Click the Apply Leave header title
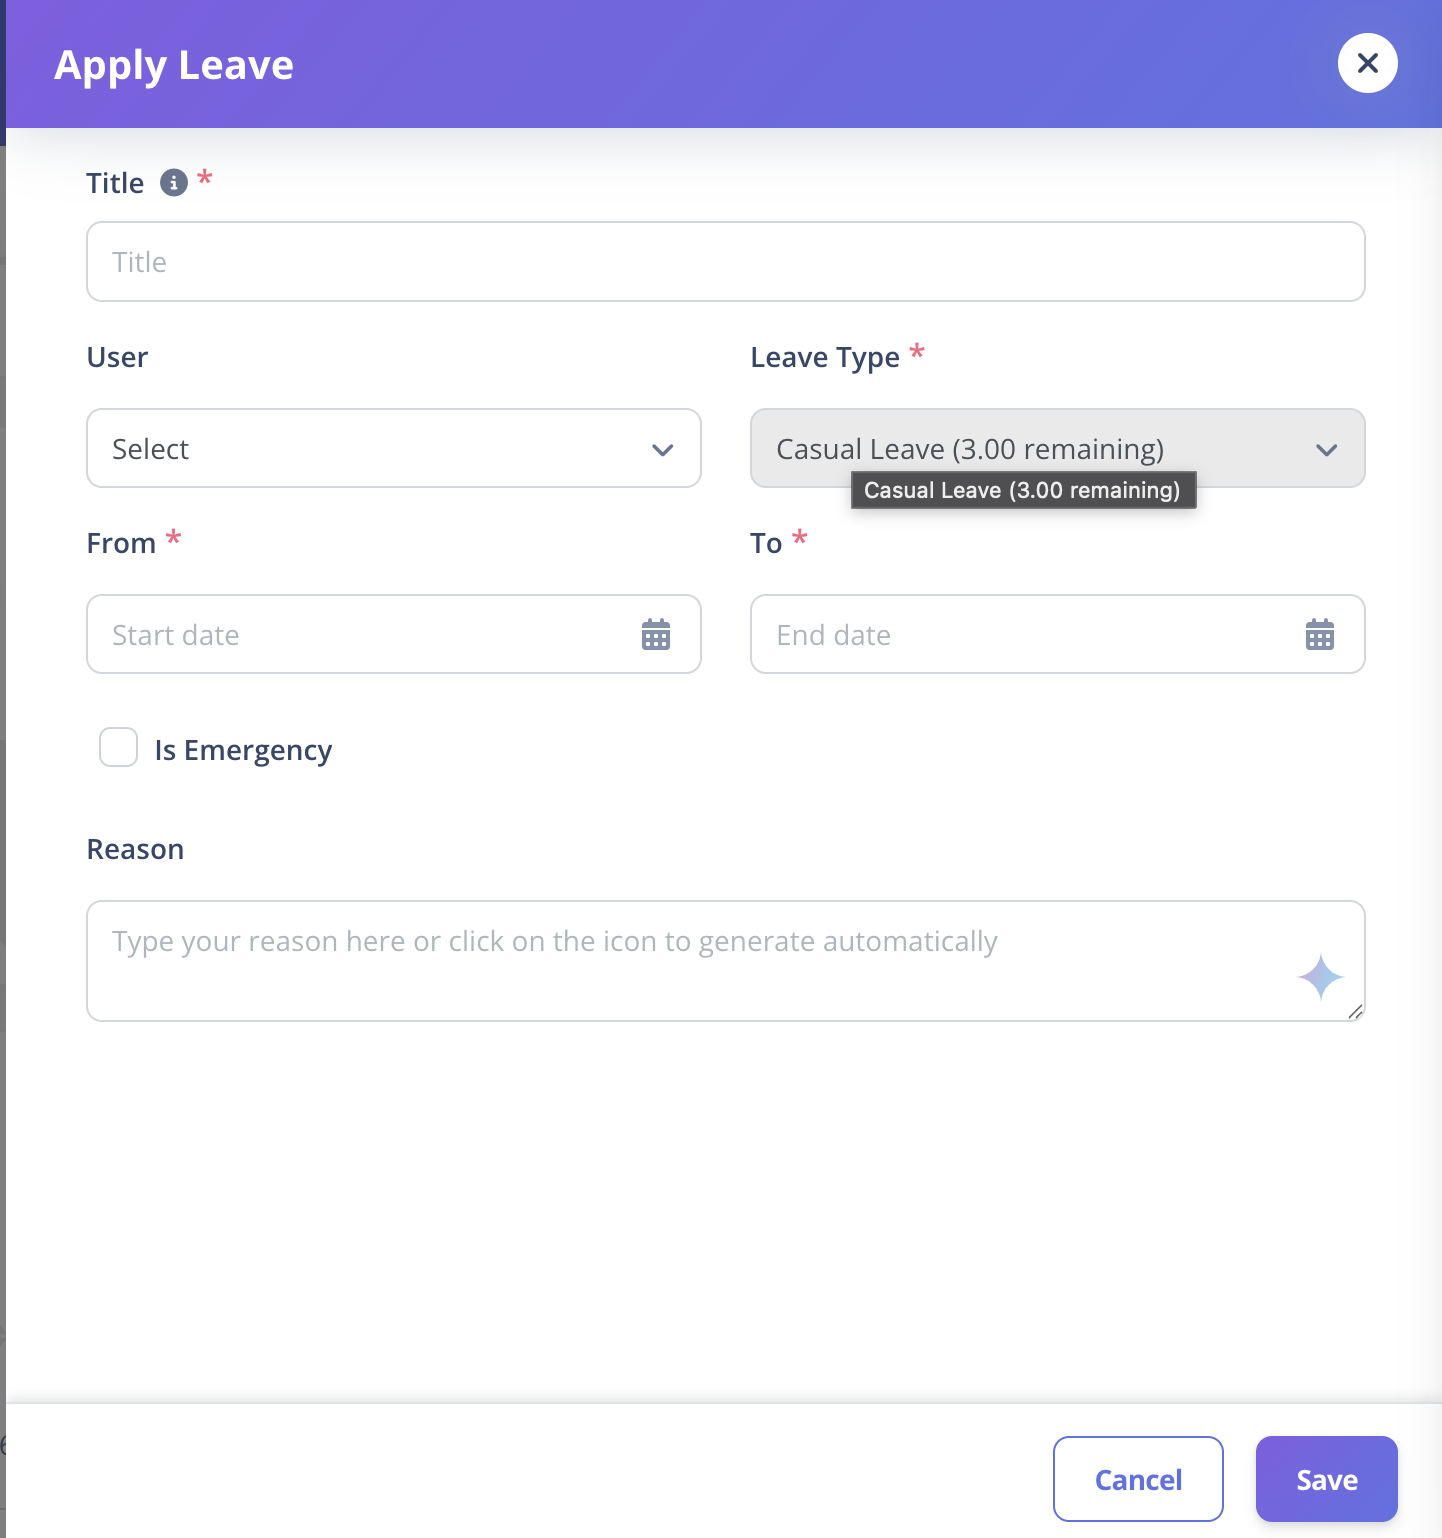Viewport: 1442px width, 1538px height. point(174,65)
